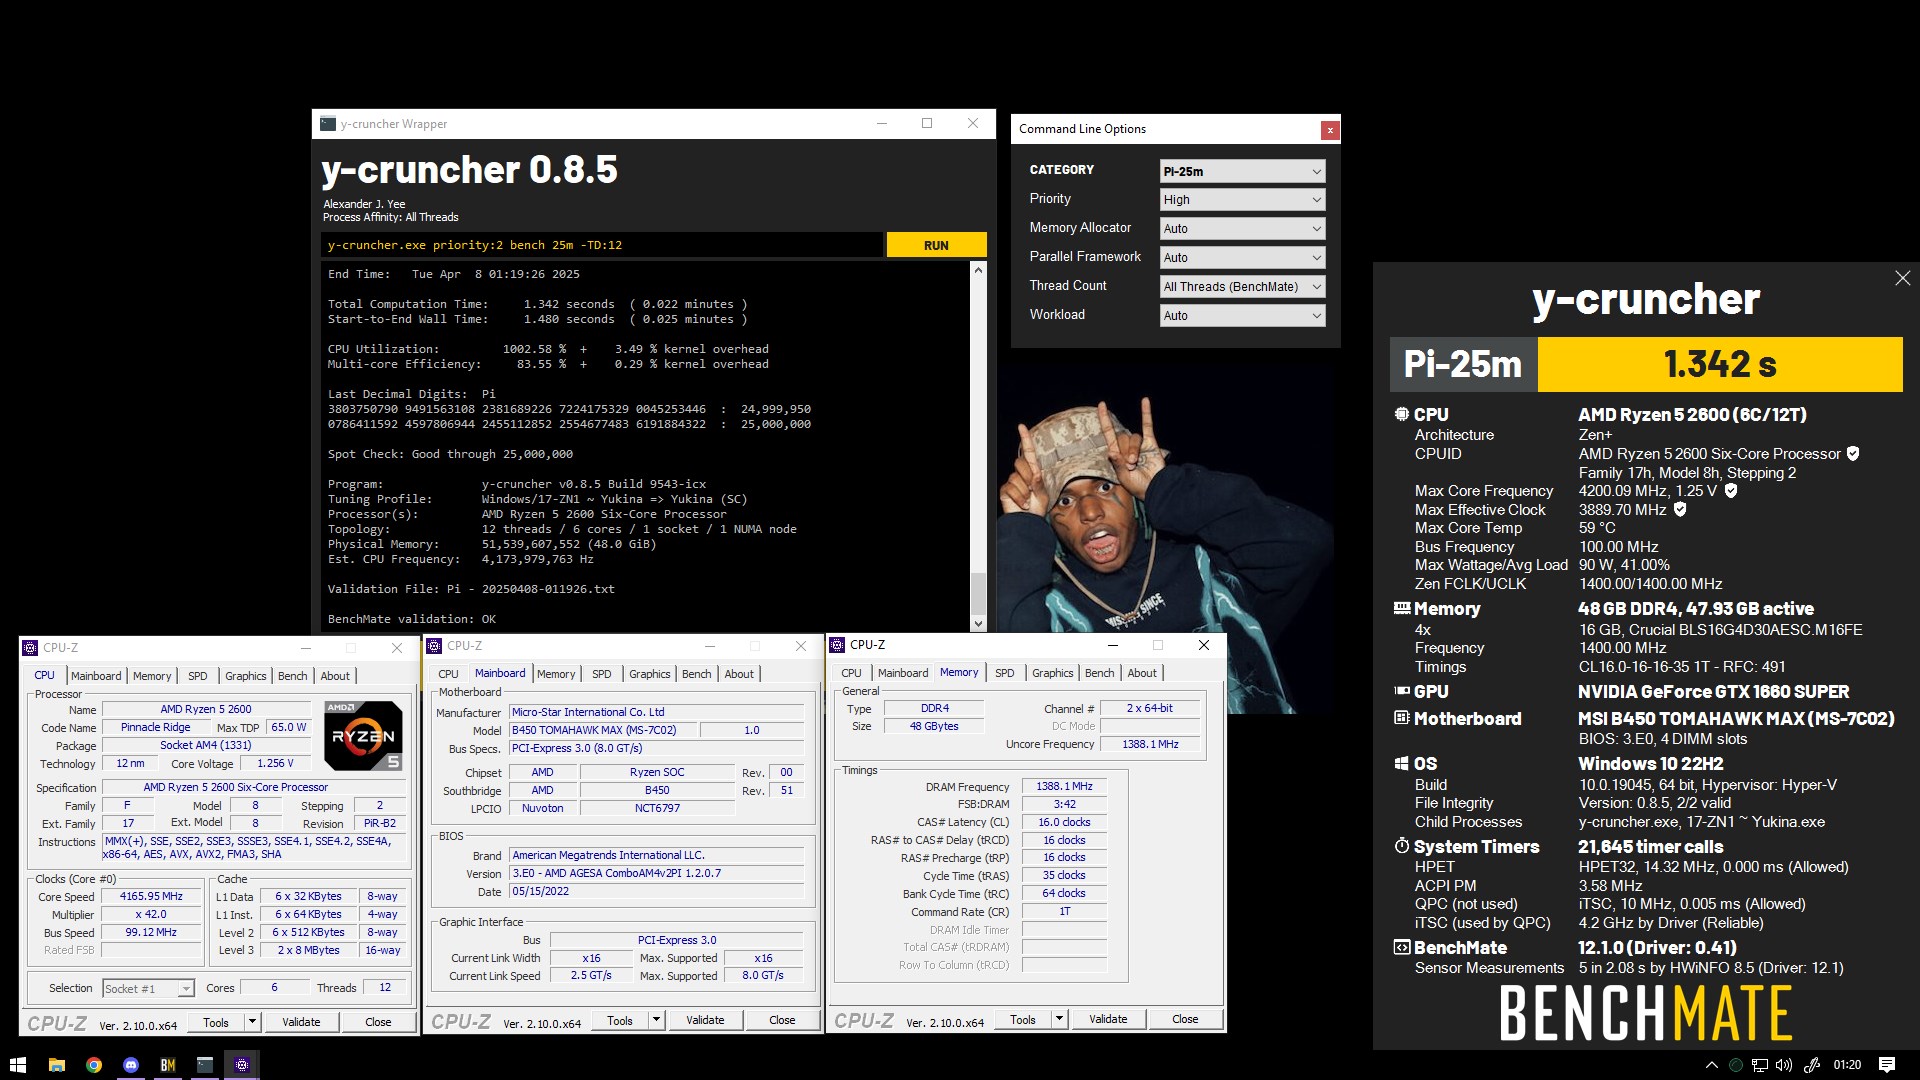Screen dimensions: 1920x1080
Task: Open the clock showing 01:20
Action: (1847, 1065)
